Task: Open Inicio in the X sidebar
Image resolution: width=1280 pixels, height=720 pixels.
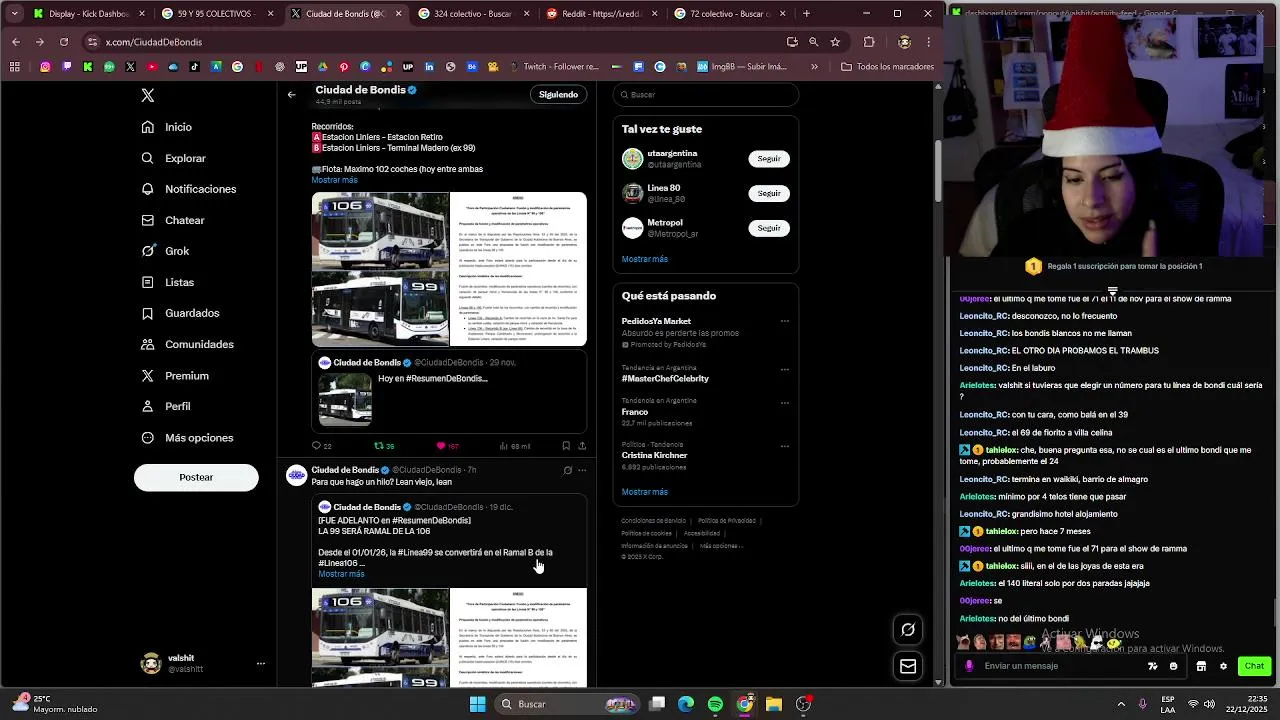Action: pyautogui.click(x=167, y=127)
